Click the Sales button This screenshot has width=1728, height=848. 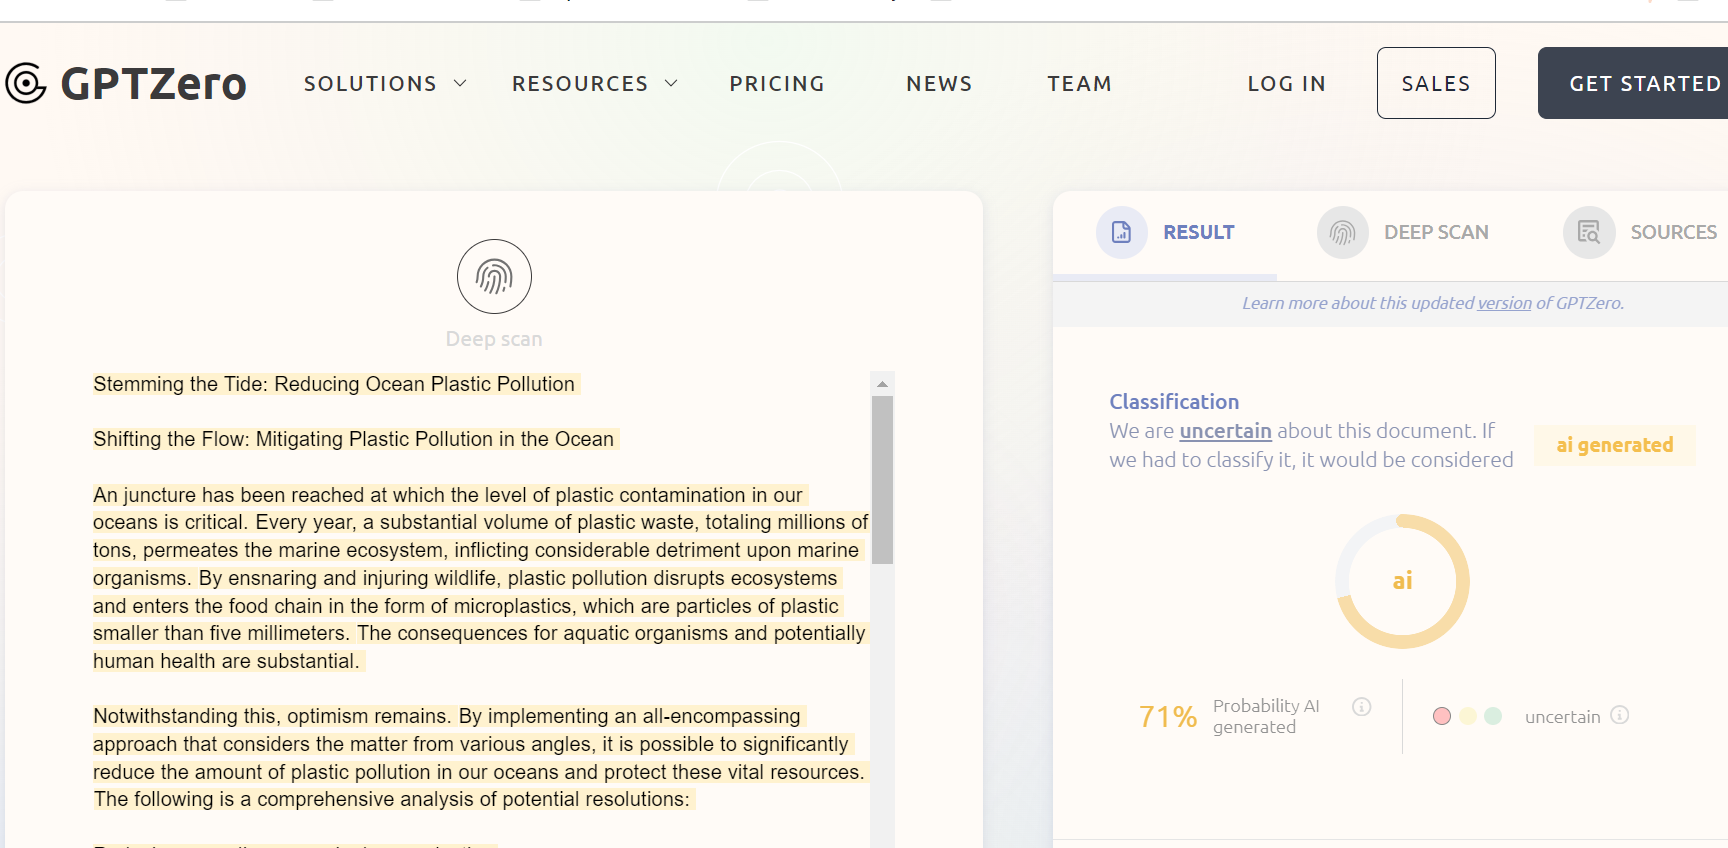pyautogui.click(x=1436, y=83)
